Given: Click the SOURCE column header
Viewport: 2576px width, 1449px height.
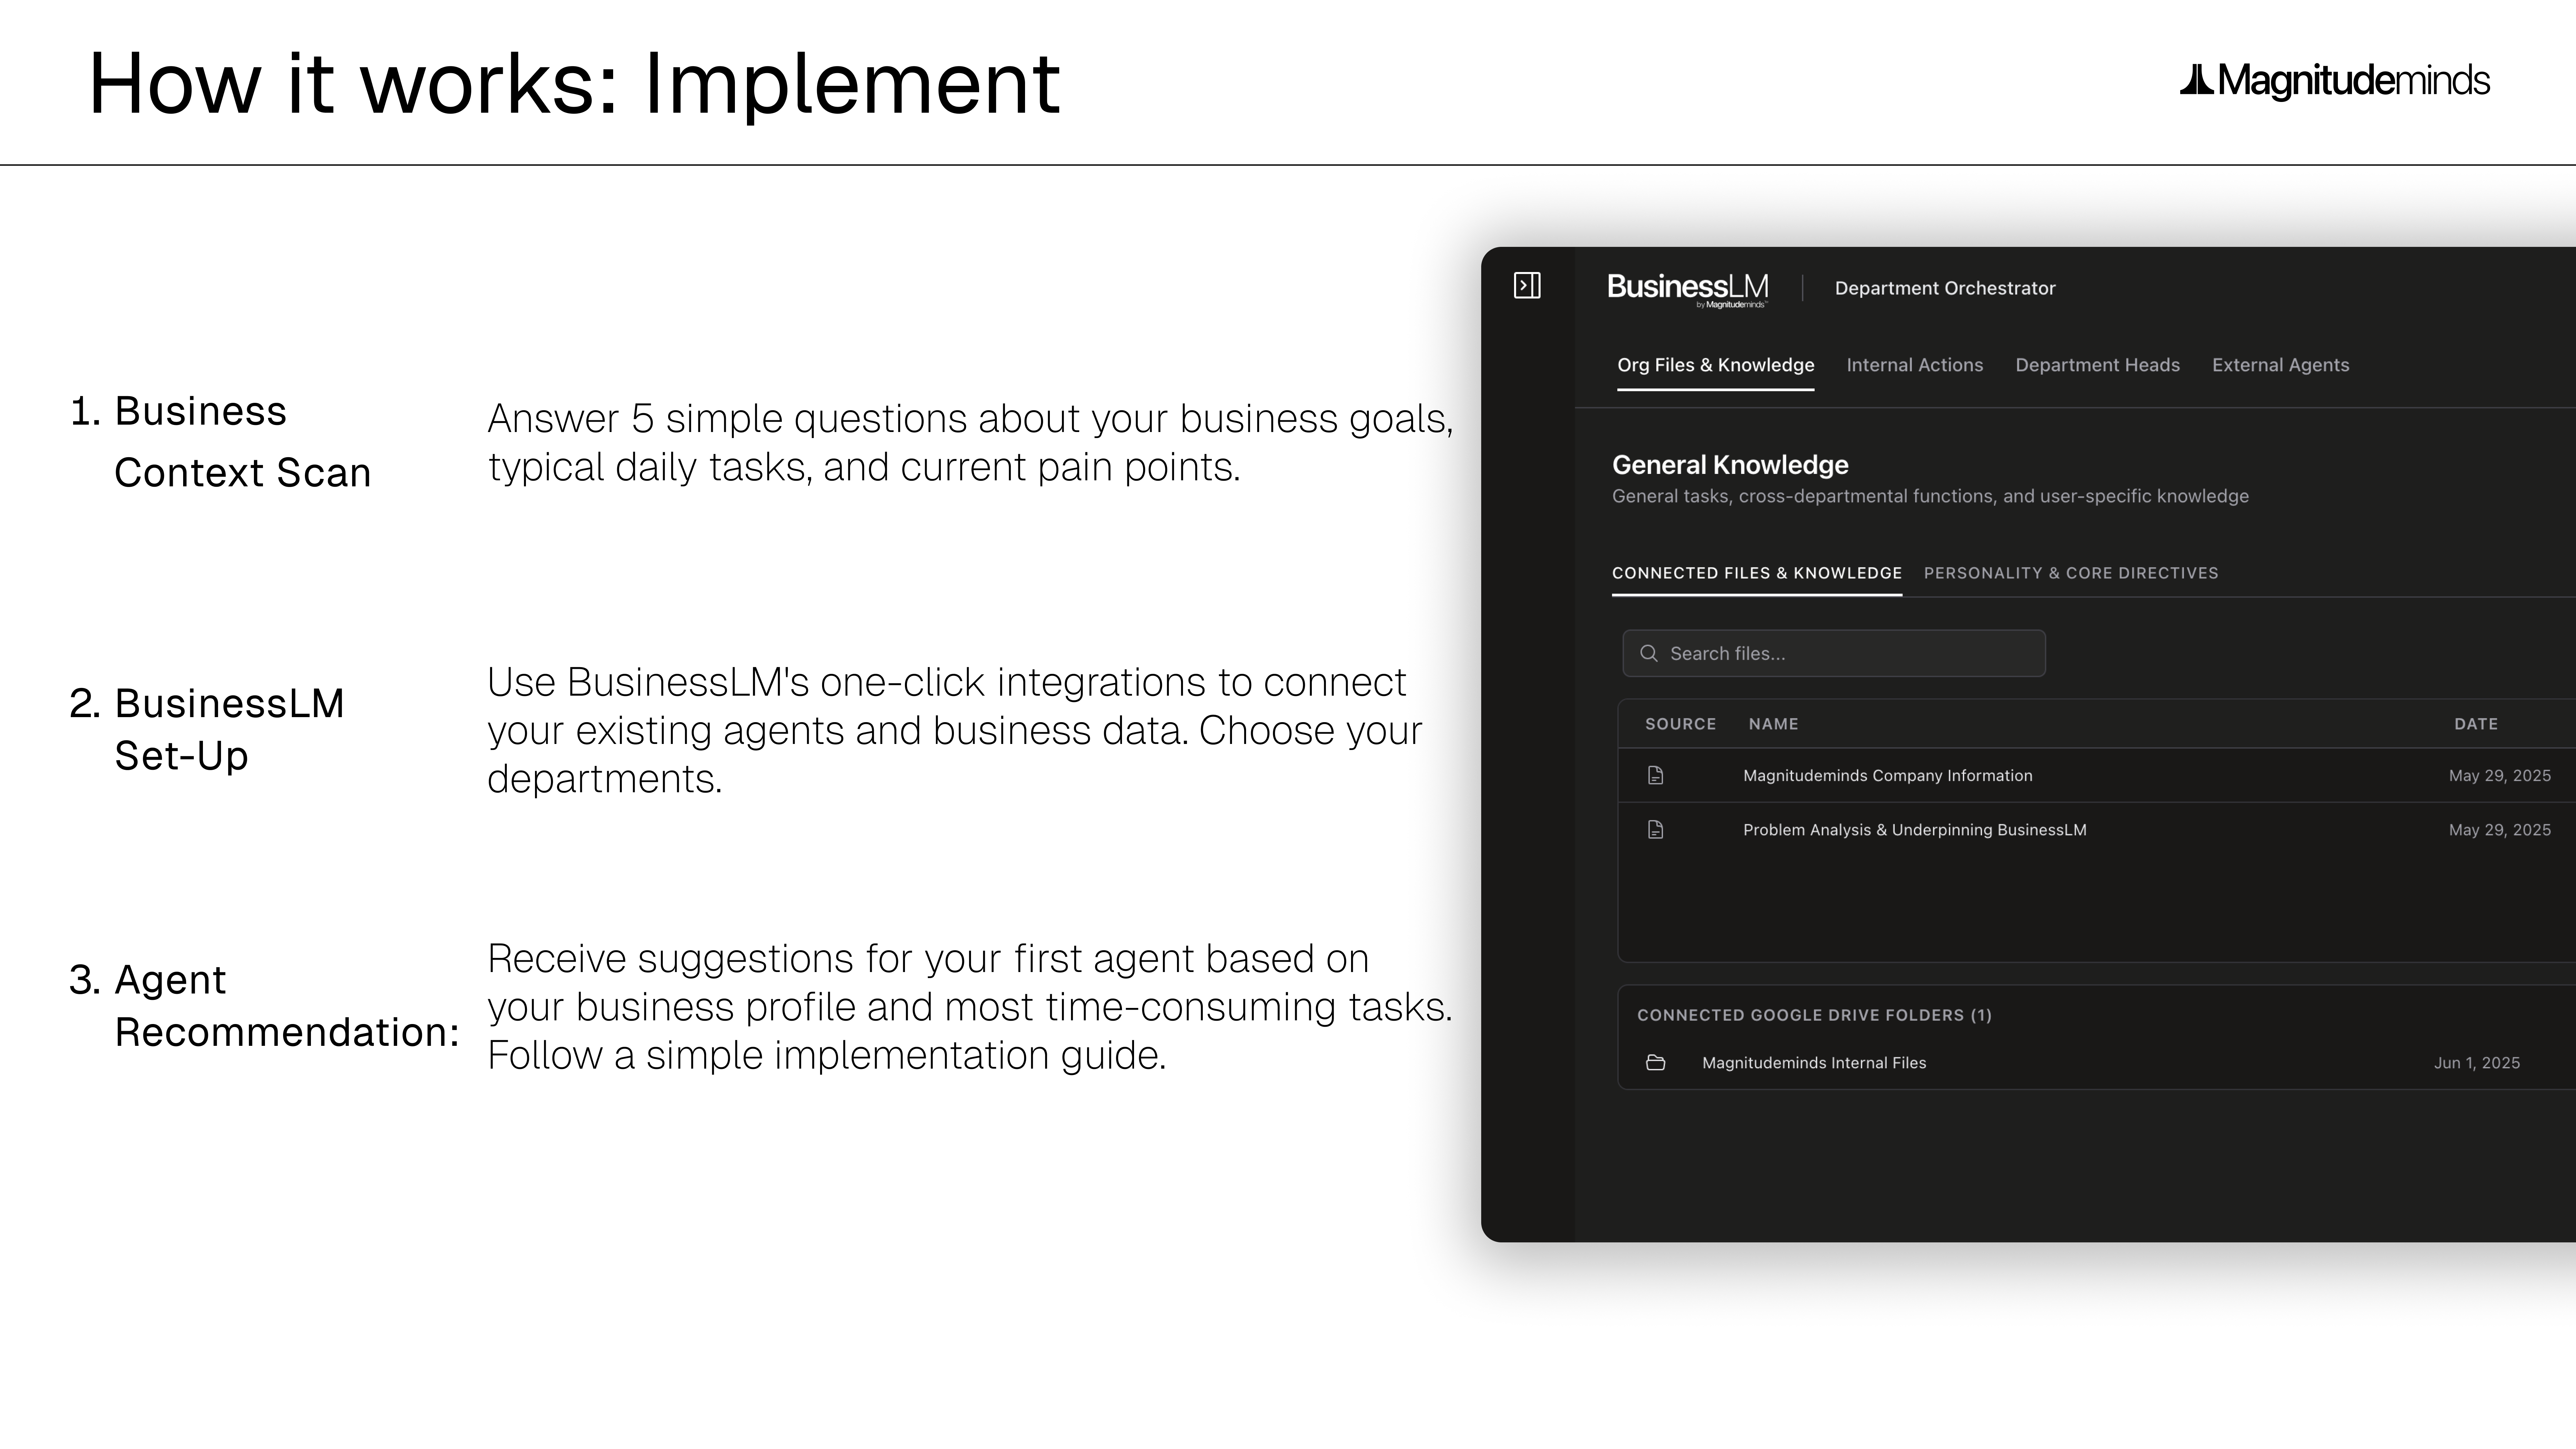Looking at the screenshot, I should click(x=1681, y=724).
